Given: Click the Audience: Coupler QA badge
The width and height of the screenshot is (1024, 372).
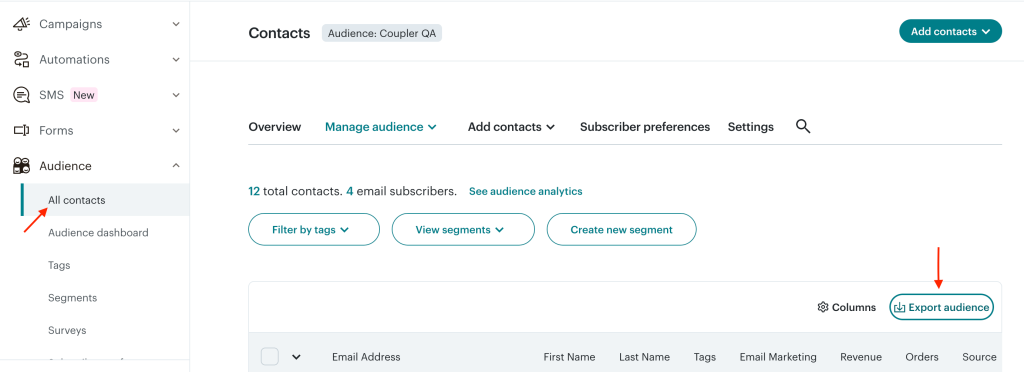Looking at the screenshot, I should (382, 33).
